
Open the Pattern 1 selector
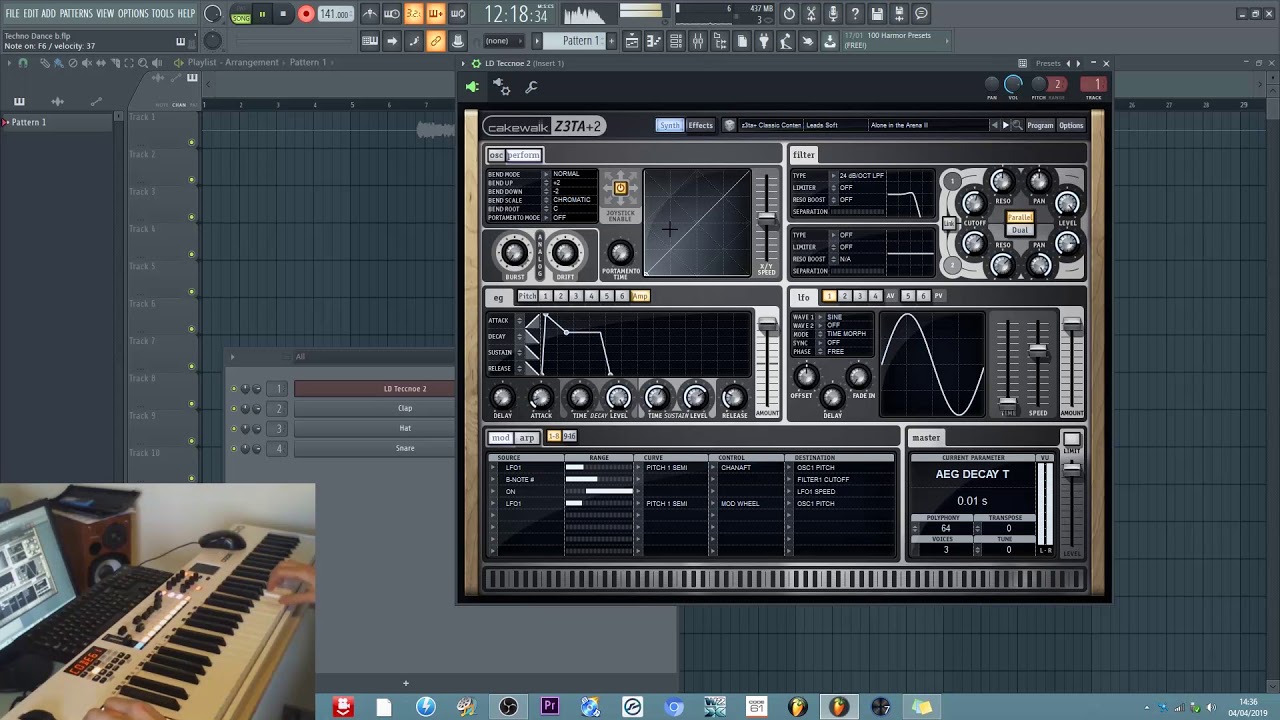coord(579,41)
